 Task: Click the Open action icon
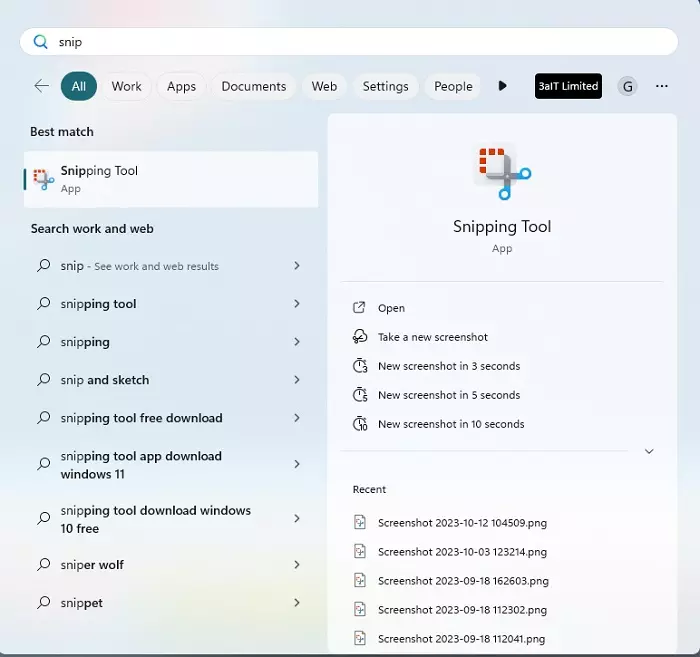[359, 308]
